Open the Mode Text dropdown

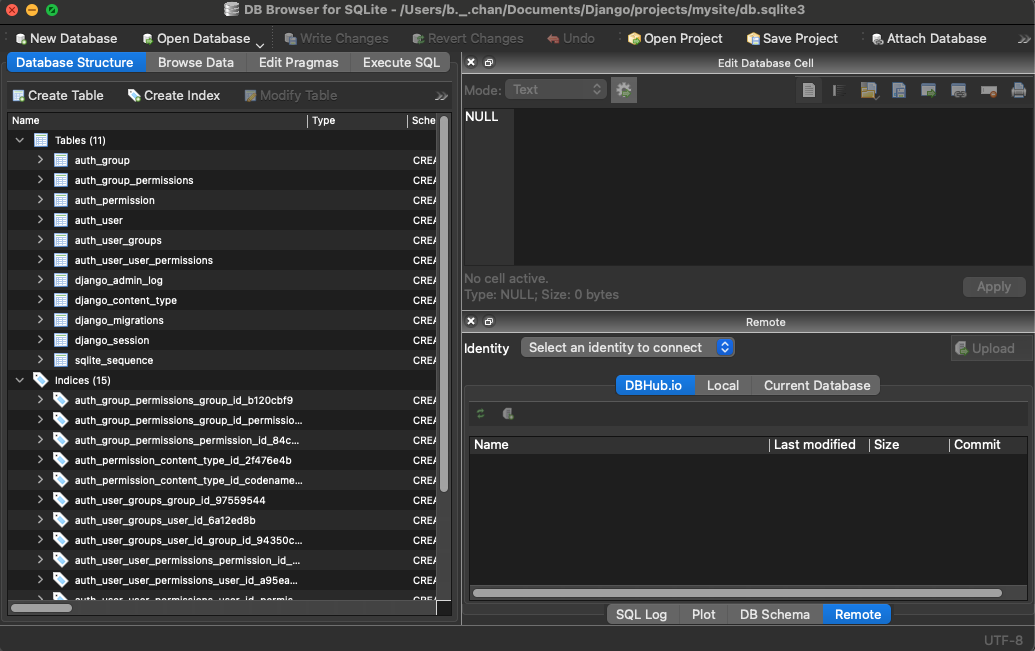pos(555,89)
